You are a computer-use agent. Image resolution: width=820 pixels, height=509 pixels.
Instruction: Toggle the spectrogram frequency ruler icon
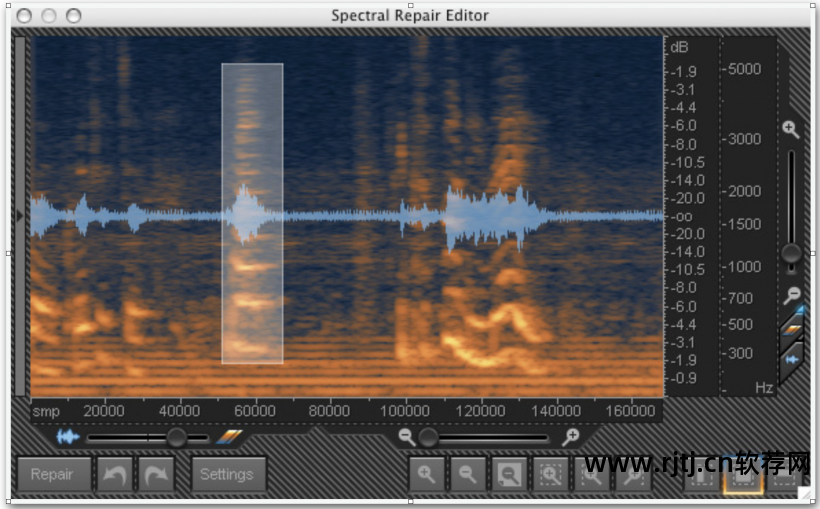(791, 330)
